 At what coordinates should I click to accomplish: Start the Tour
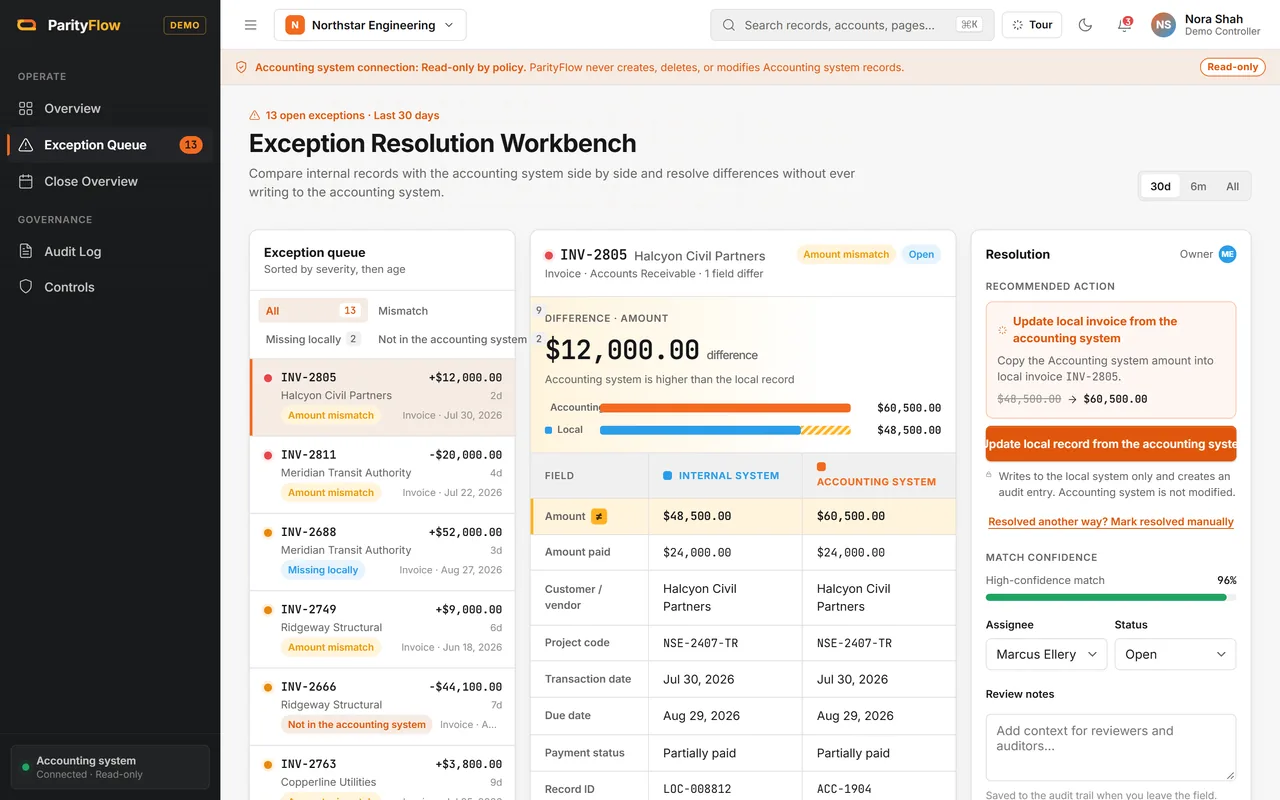click(x=1032, y=25)
